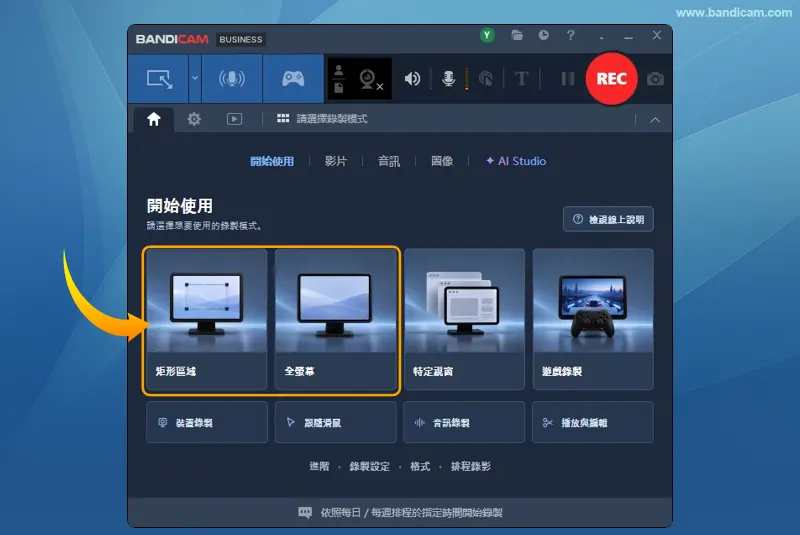Choose the 矩形區域 recording mode card
The width and height of the screenshot is (800, 535).
click(207, 319)
